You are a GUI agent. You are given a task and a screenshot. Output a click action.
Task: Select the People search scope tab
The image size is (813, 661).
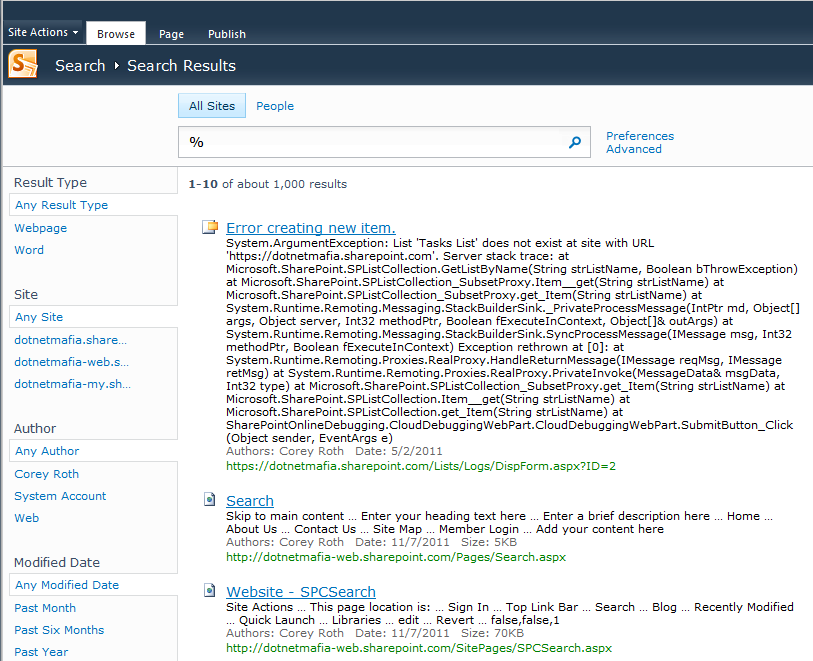pyautogui.click(x=275, y=106)
